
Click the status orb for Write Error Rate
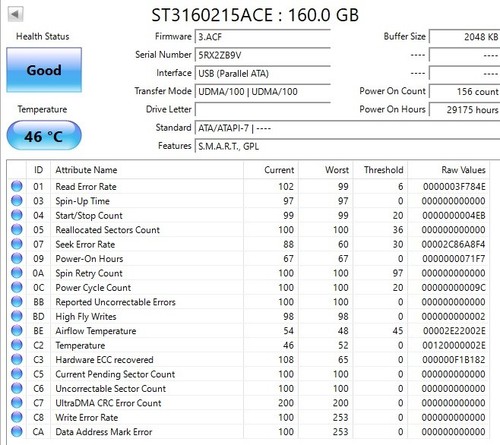[x=17, y=417]
